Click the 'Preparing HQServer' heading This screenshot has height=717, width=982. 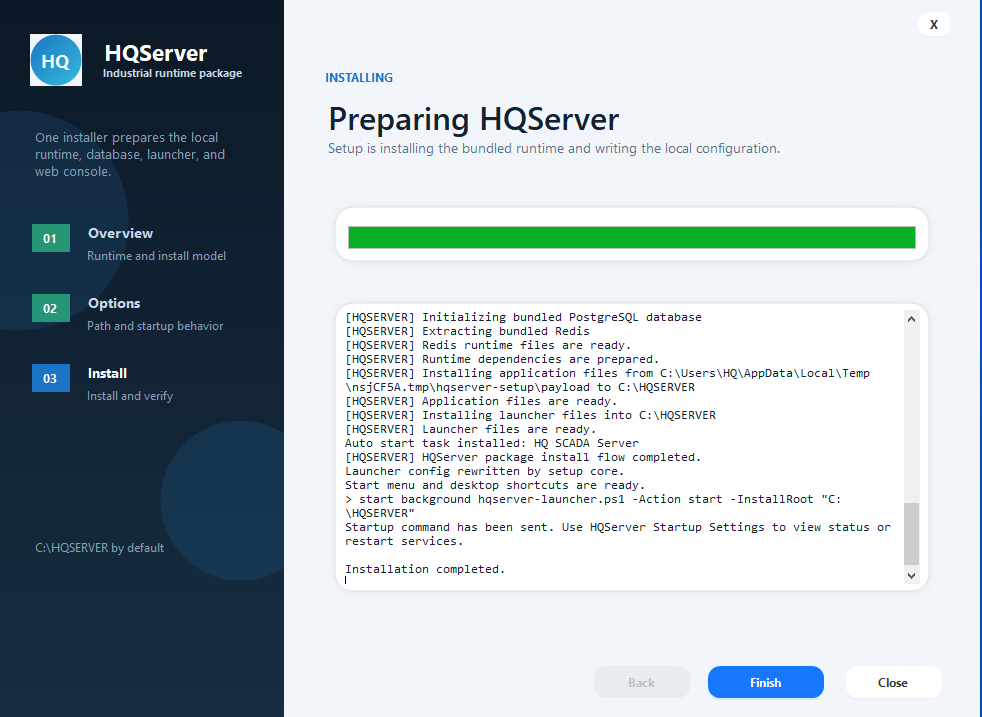[x=473, y=119]
